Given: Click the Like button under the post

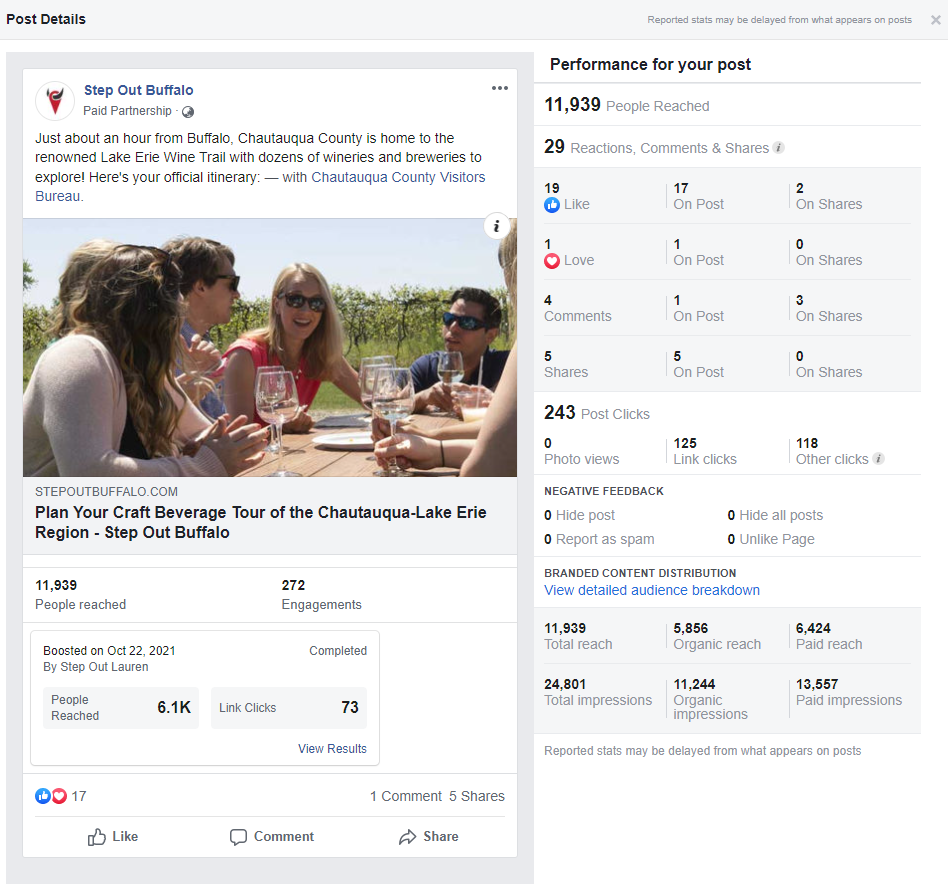Looking at the screenshot, I should (x=113, y=837).
